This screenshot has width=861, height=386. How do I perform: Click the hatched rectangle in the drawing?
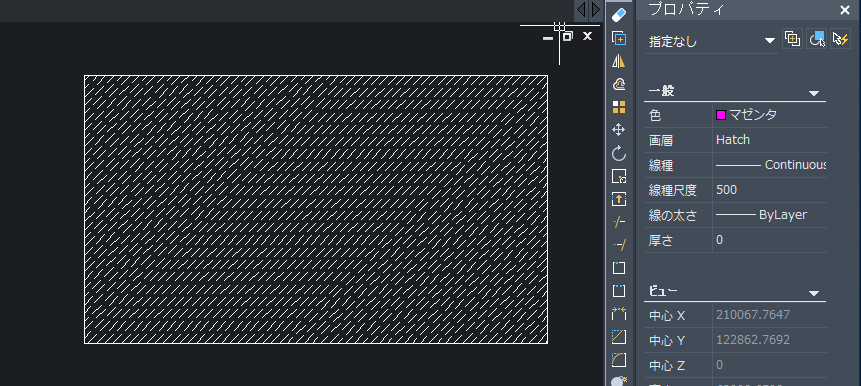point(316,209)
